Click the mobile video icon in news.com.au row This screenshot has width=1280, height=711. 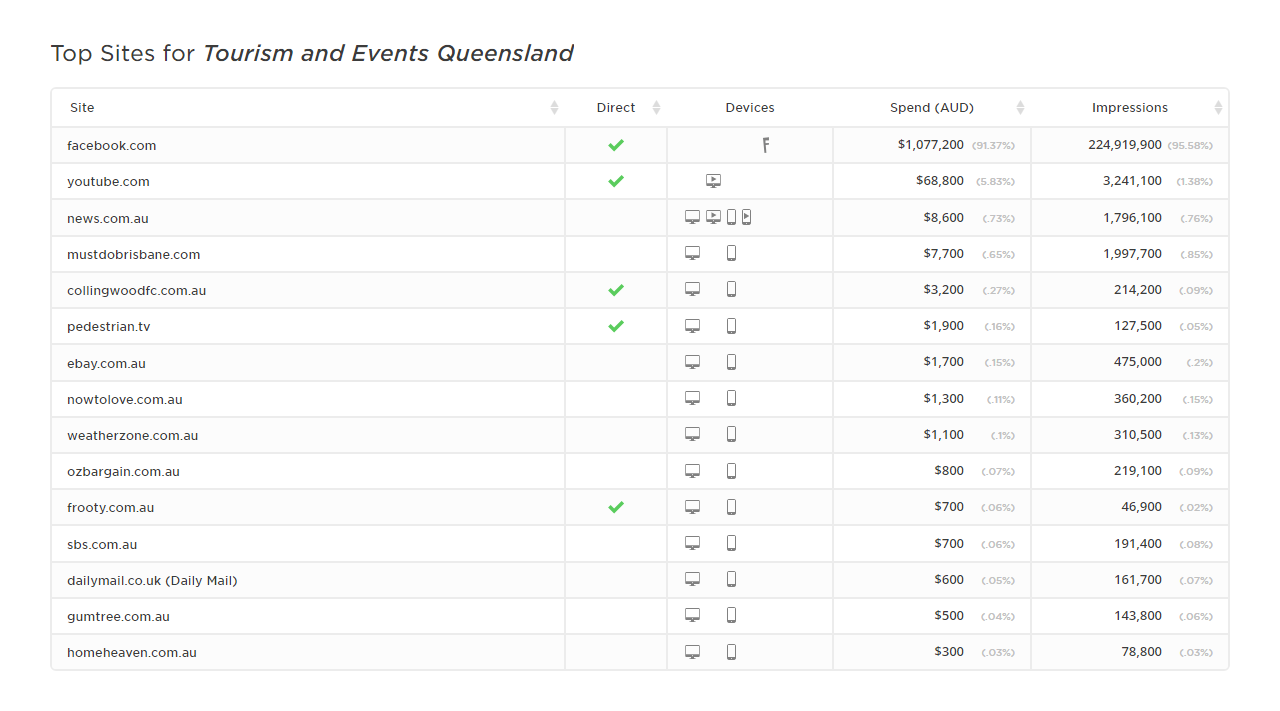click(746, 217)
